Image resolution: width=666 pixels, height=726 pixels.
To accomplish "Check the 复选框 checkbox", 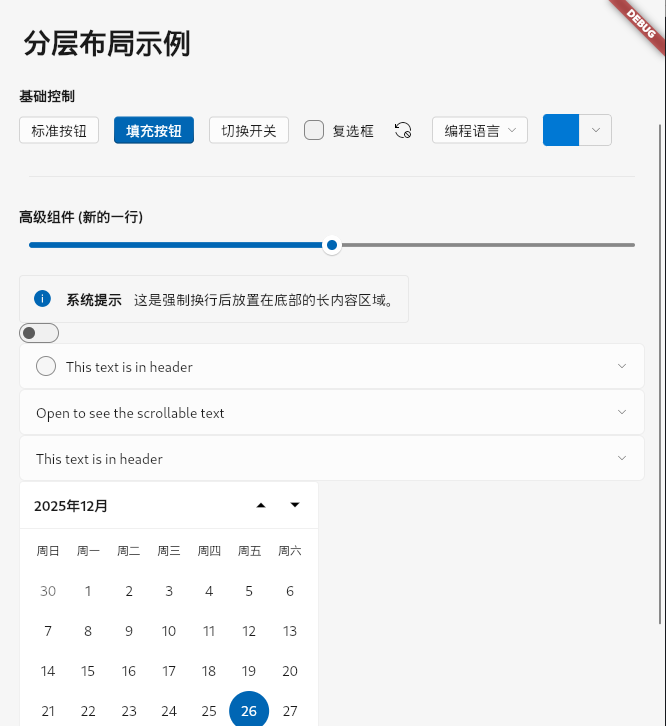I will [314, 130].
